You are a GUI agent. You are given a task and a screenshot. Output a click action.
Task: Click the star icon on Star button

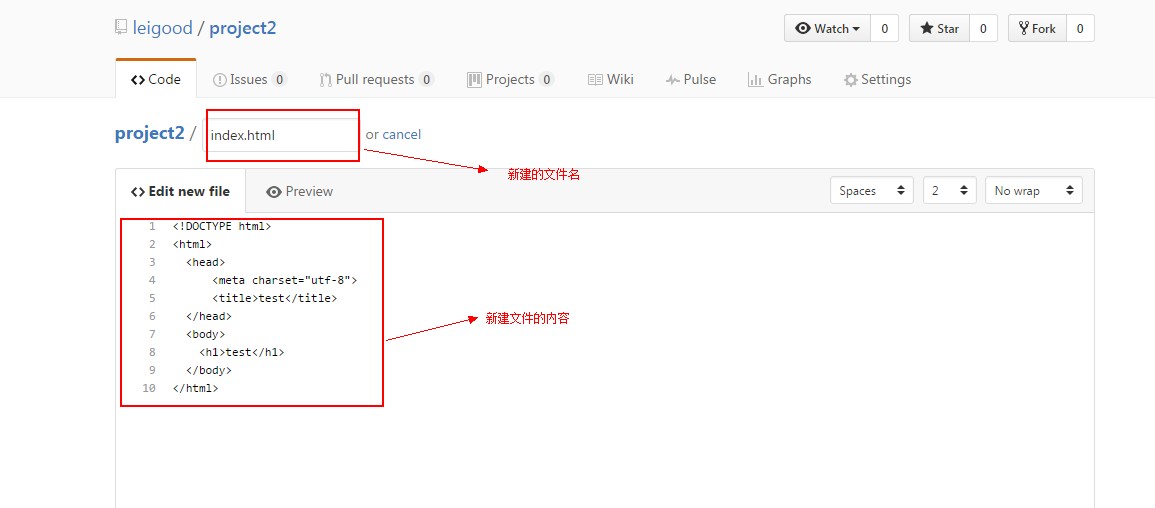pos(927,29)
